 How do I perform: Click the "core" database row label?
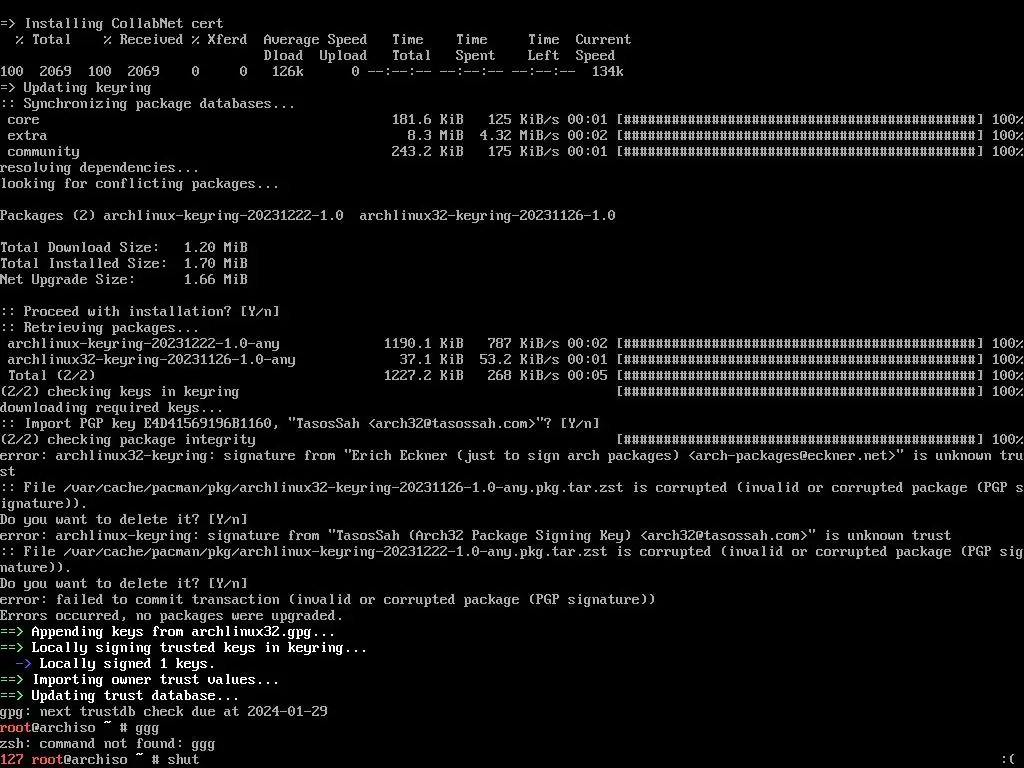[x=24, y=120]
